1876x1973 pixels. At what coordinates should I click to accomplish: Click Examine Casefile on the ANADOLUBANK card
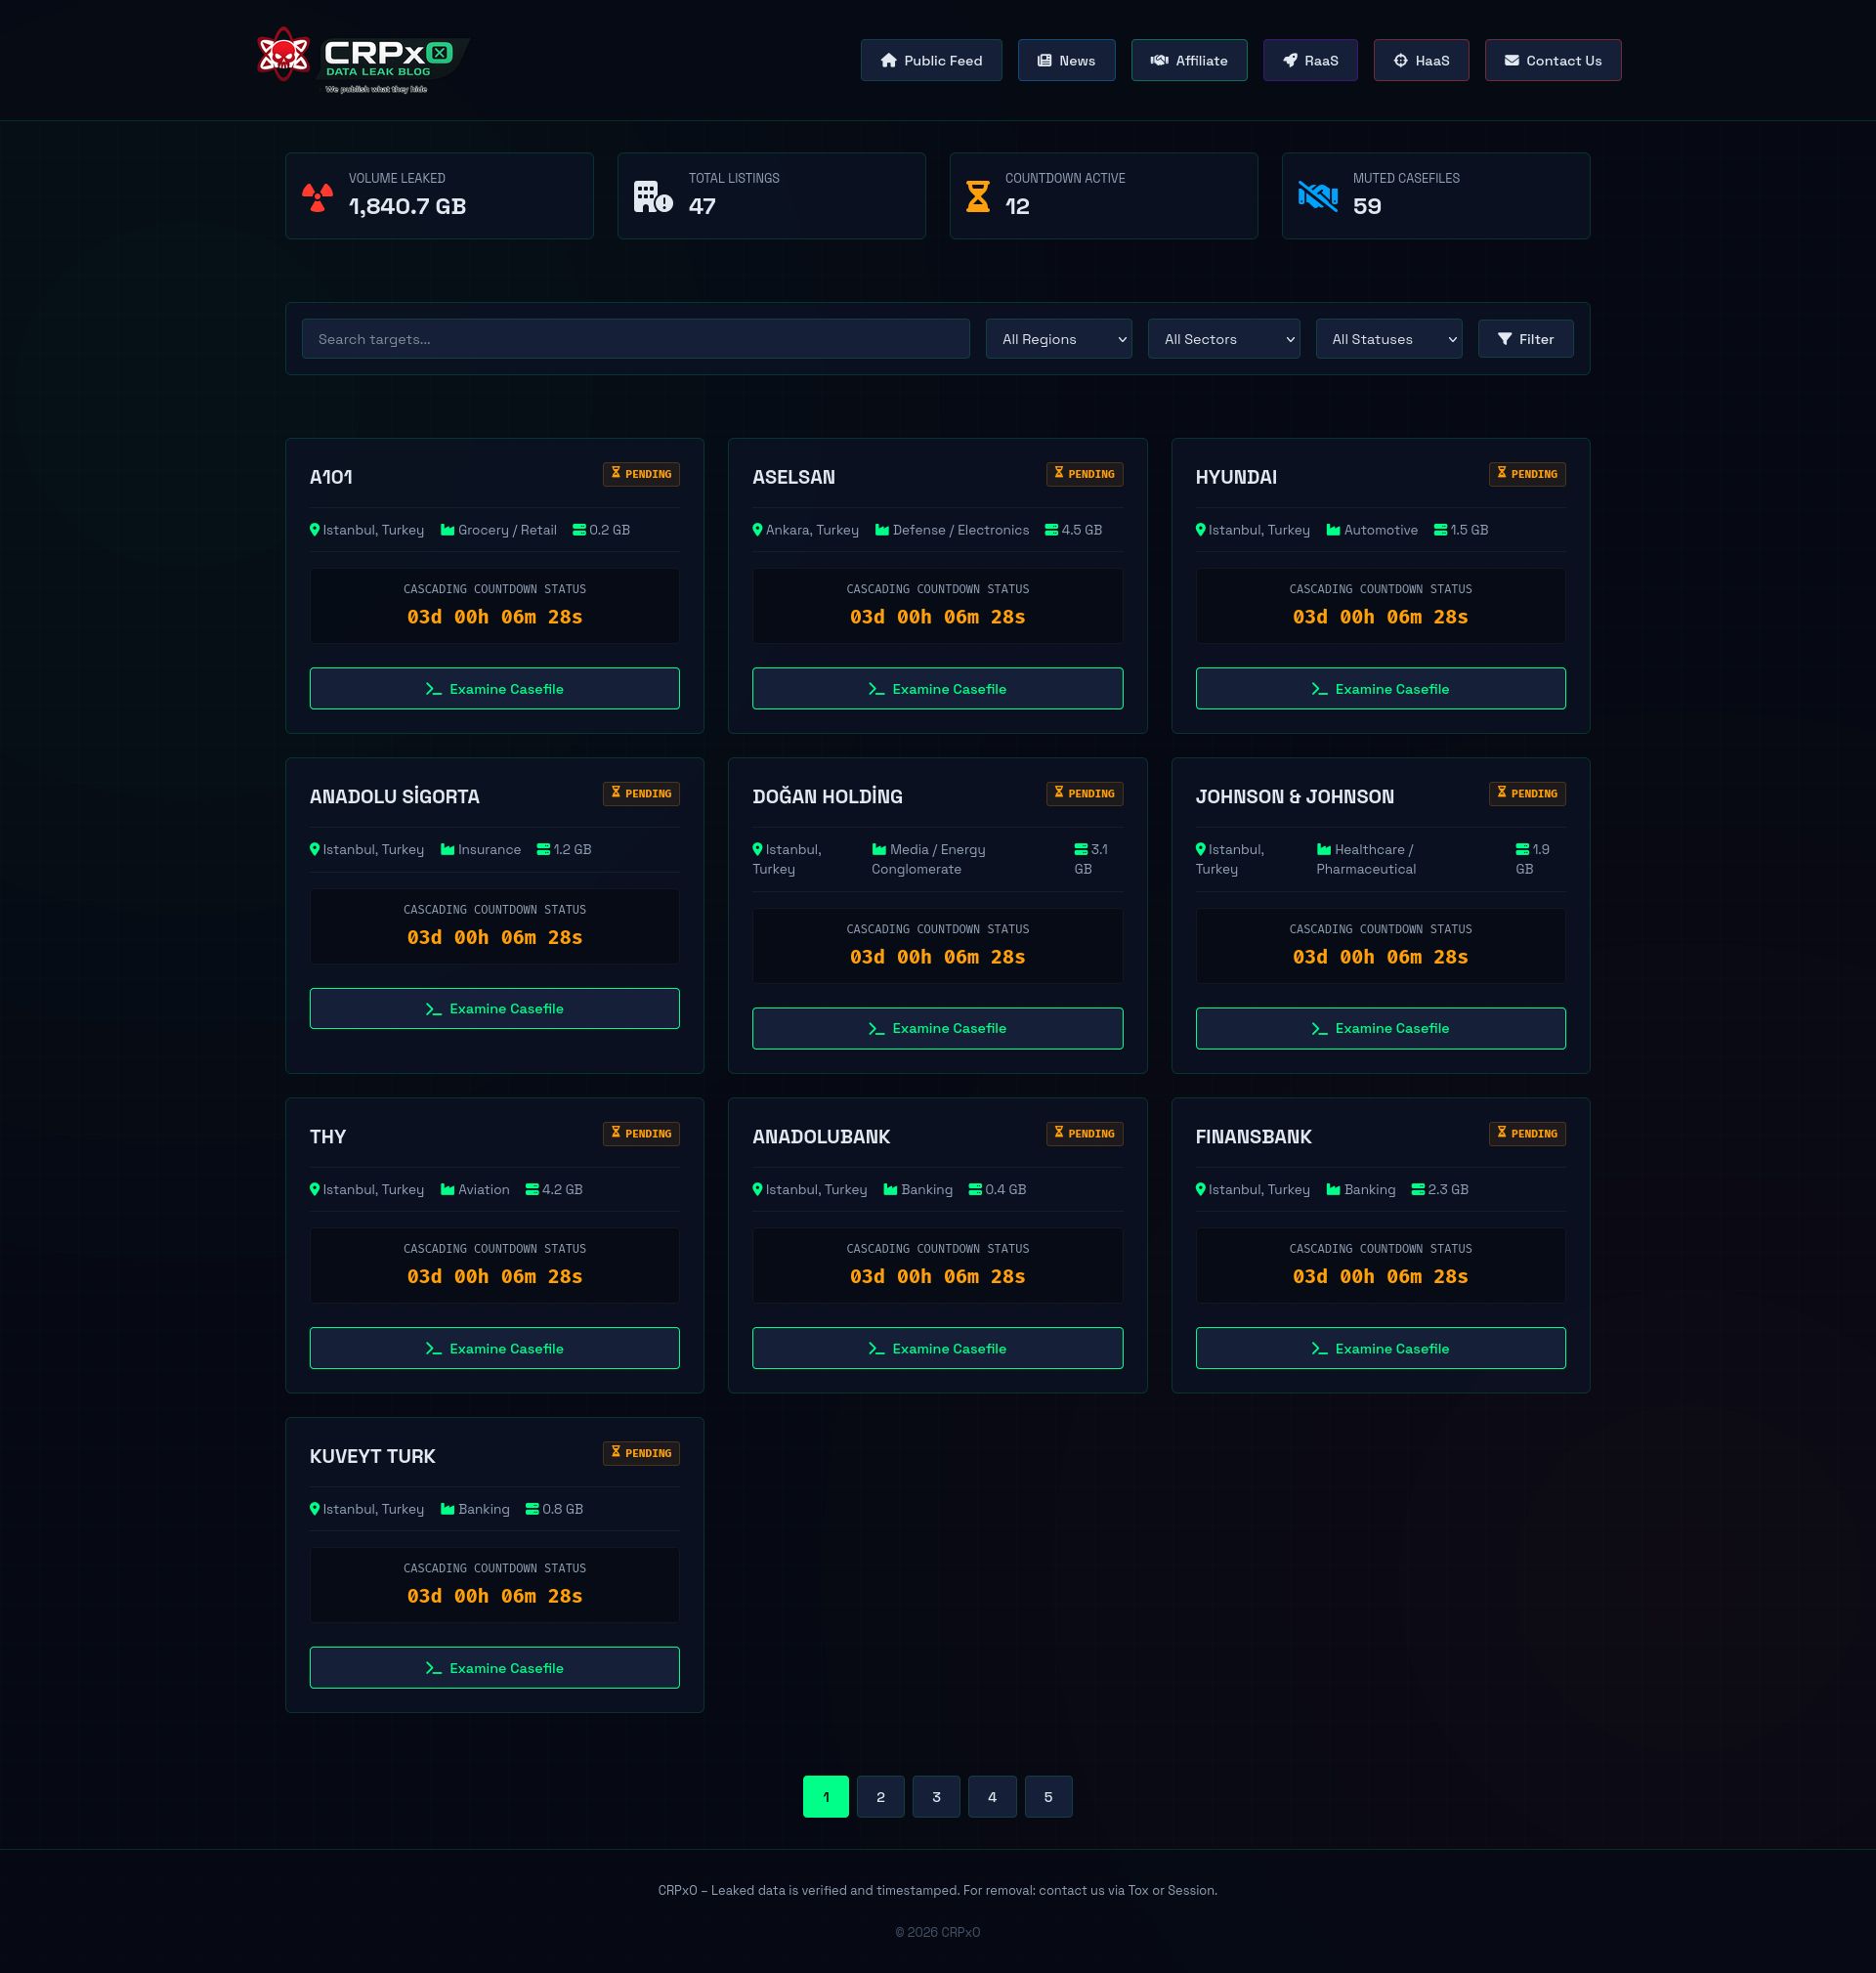937,1348
